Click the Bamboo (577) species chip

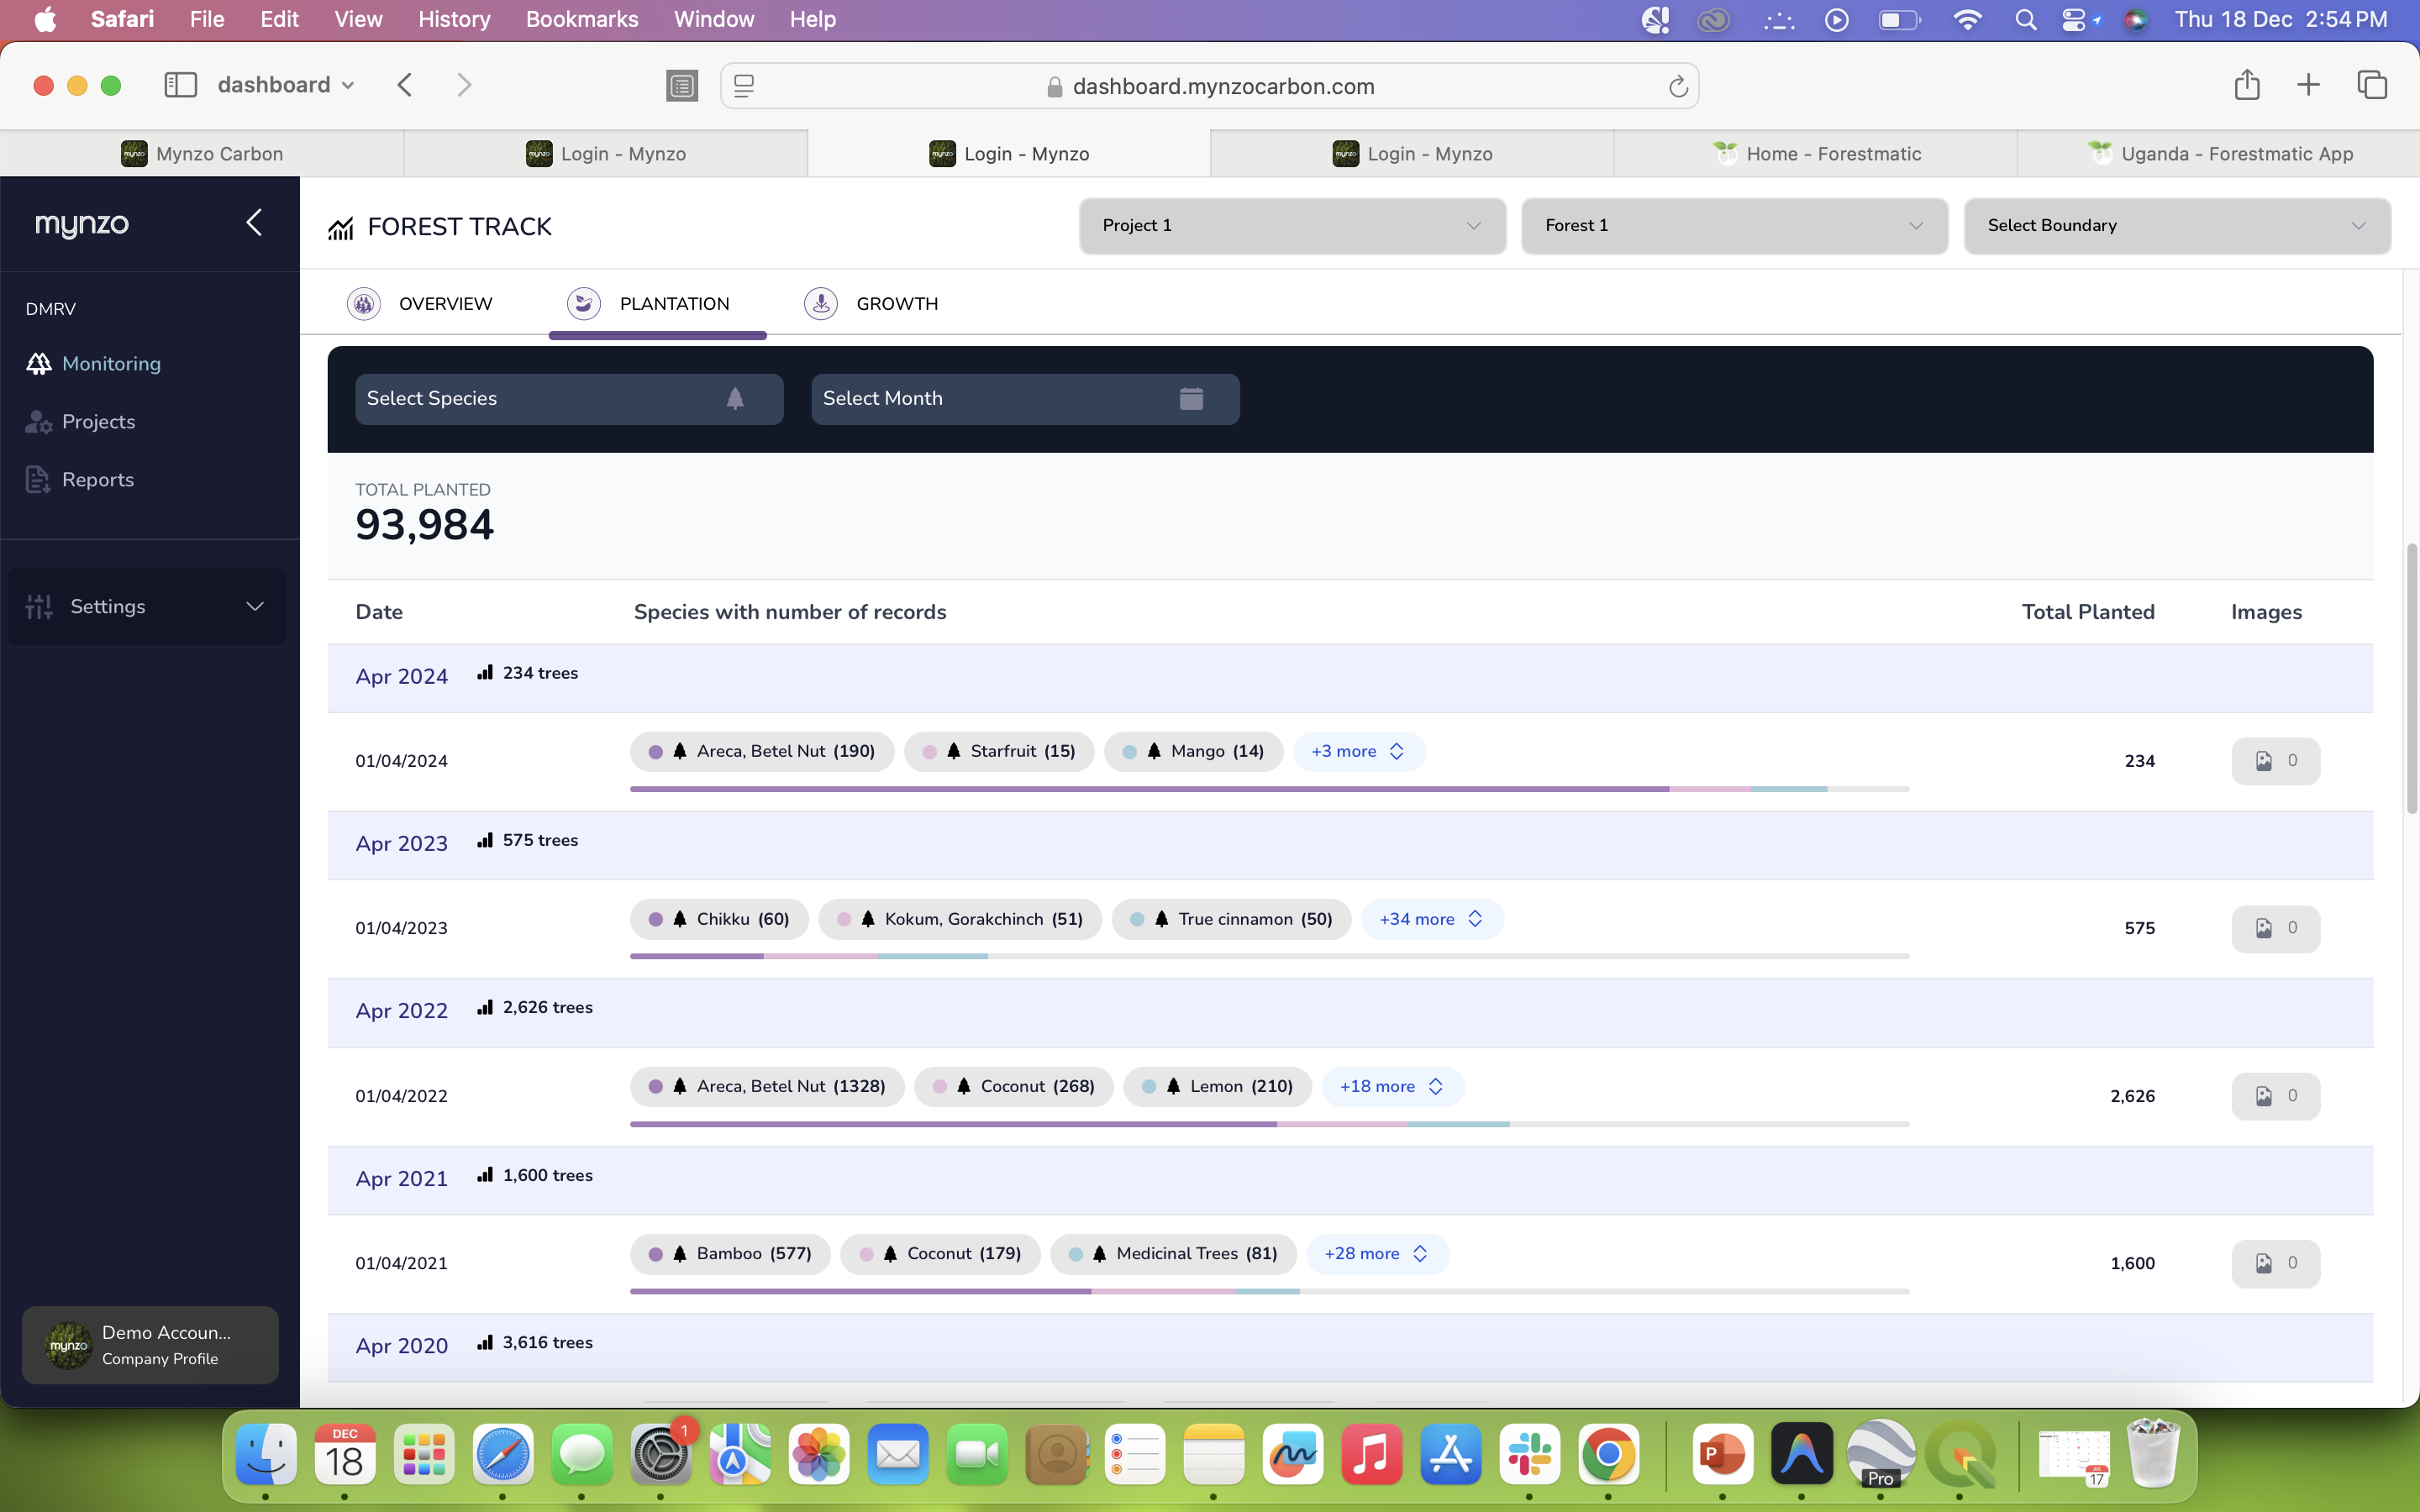(730, 1254)
